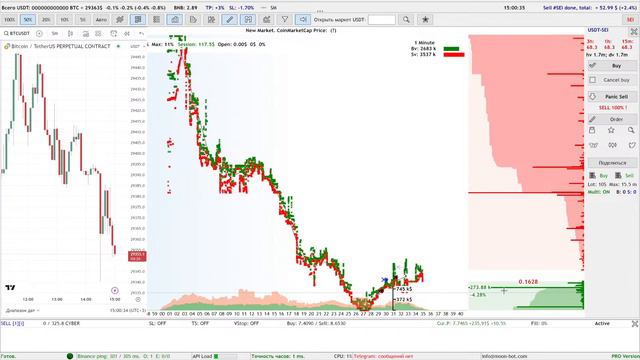Open the date range selector at chart bottom

pyautogui.click(x=22, y=311)
